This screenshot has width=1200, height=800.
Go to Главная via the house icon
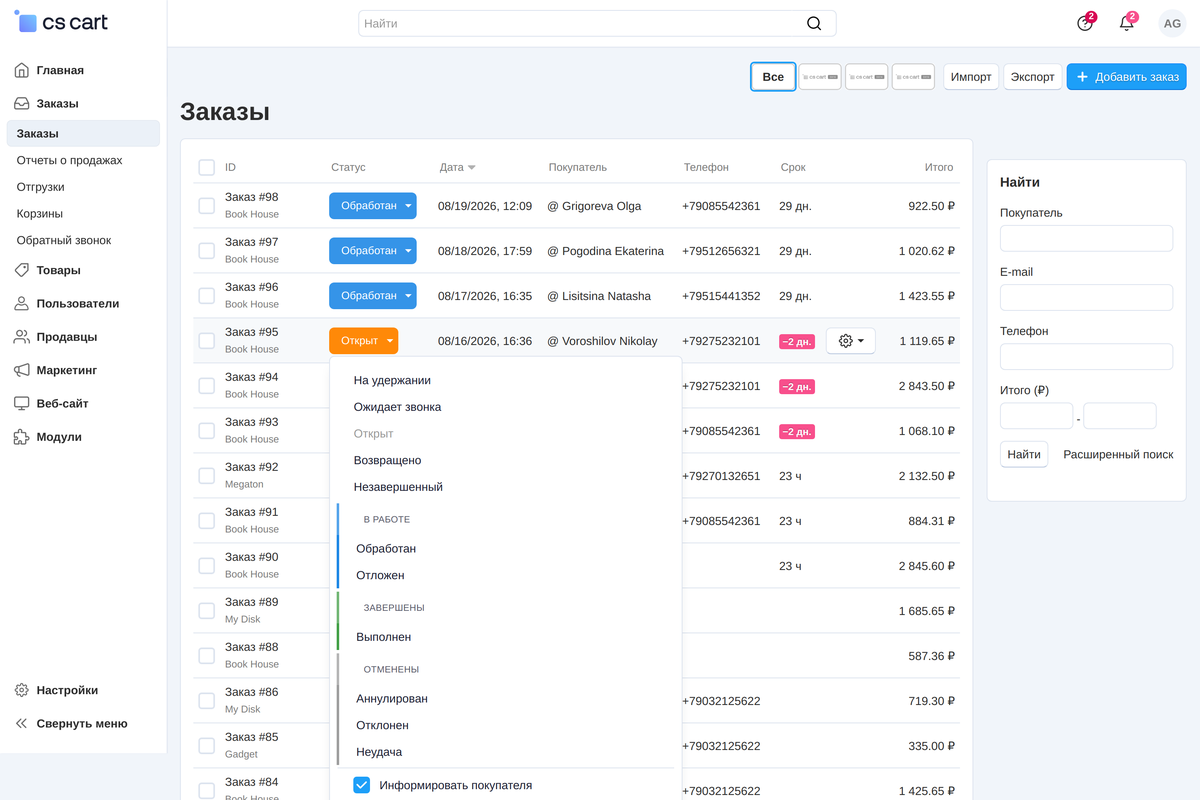pyautogui.click(x=22, y=70)
